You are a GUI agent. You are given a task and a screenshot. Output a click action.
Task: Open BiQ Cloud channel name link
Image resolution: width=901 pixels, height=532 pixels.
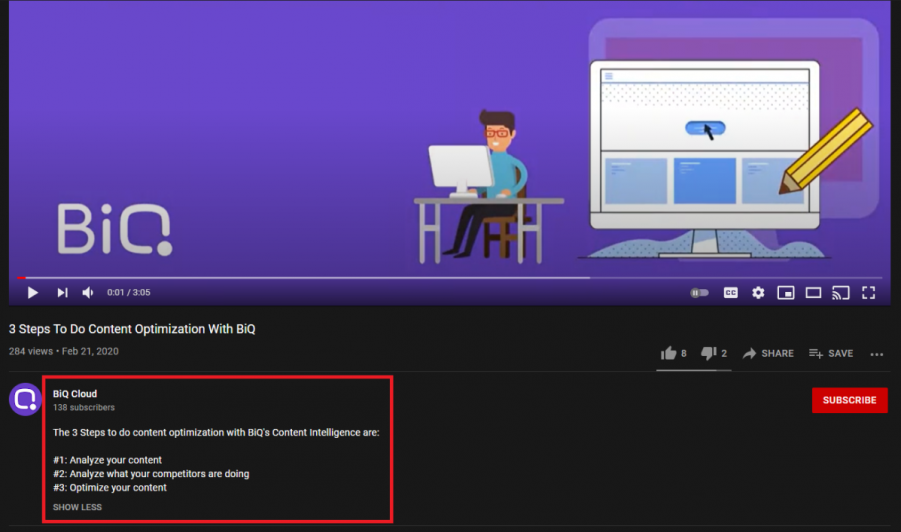[x=75, y=394]
